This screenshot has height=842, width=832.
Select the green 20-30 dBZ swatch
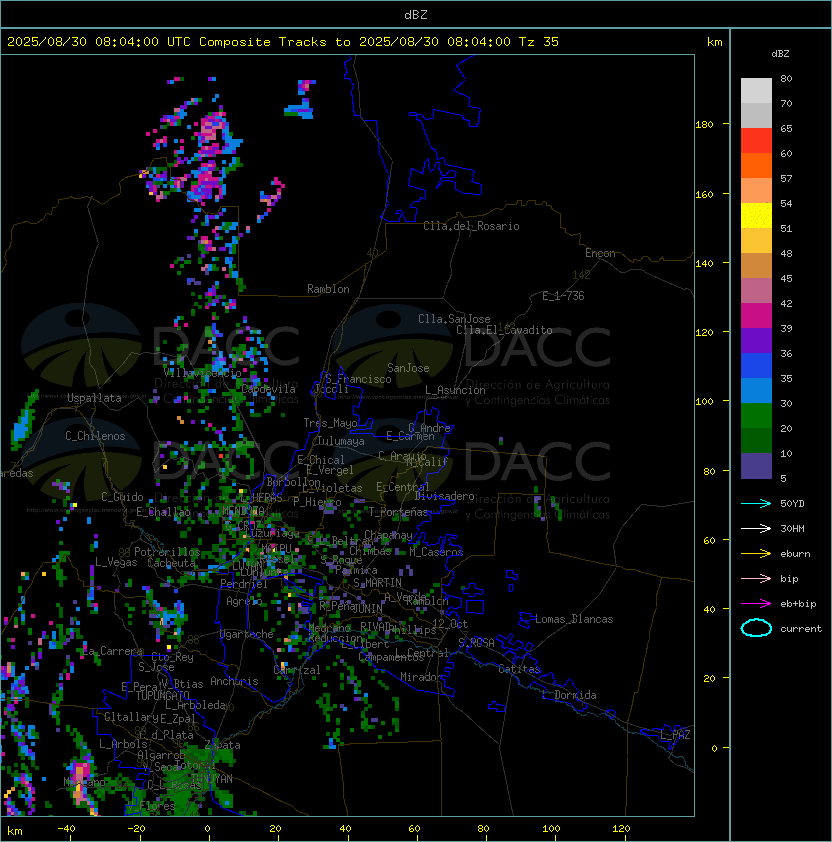[756, 416]
